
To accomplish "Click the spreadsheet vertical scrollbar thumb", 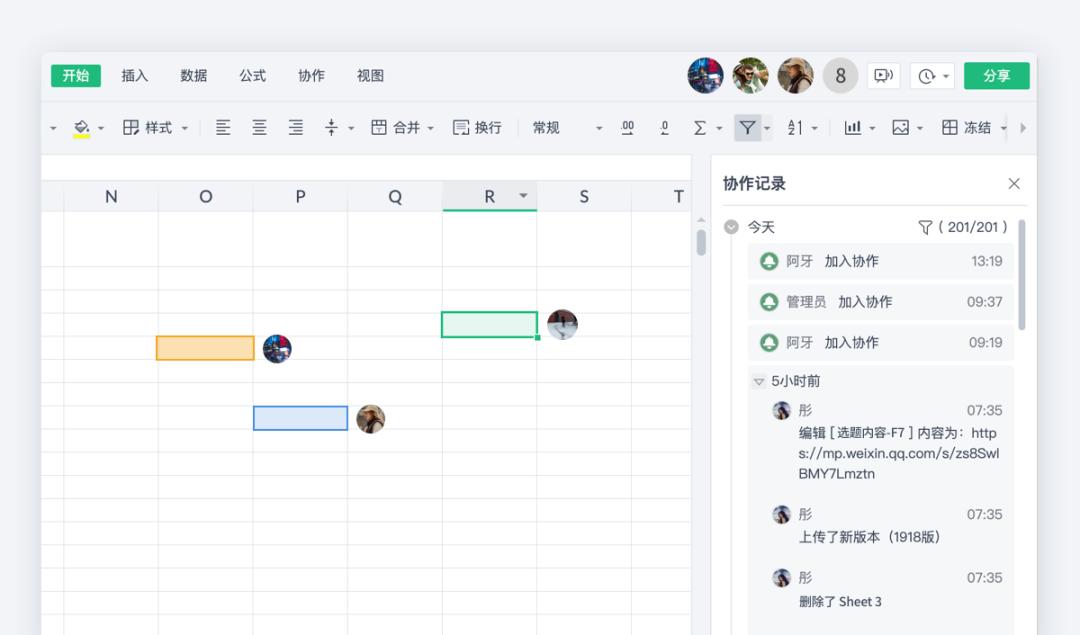I will click(x=701, y=242).
